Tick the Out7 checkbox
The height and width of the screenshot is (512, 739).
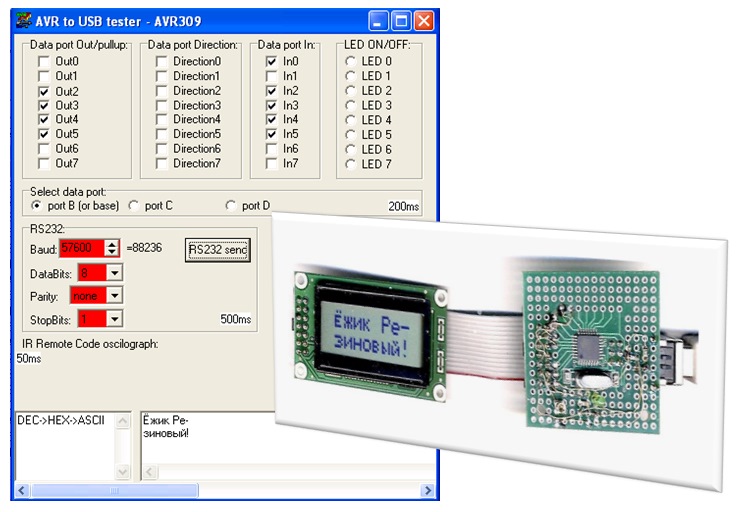[44, 164]
